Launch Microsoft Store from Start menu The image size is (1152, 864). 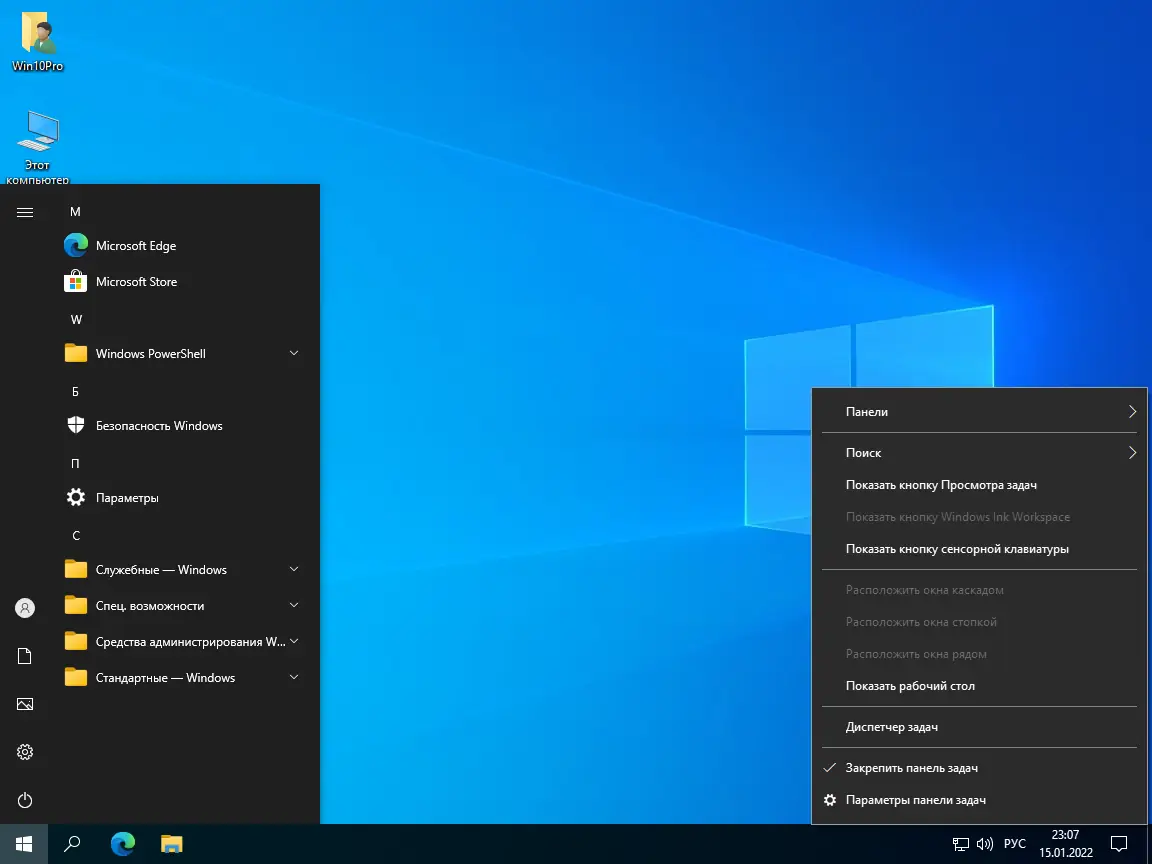pyautogui.click(x=136, y=282)
